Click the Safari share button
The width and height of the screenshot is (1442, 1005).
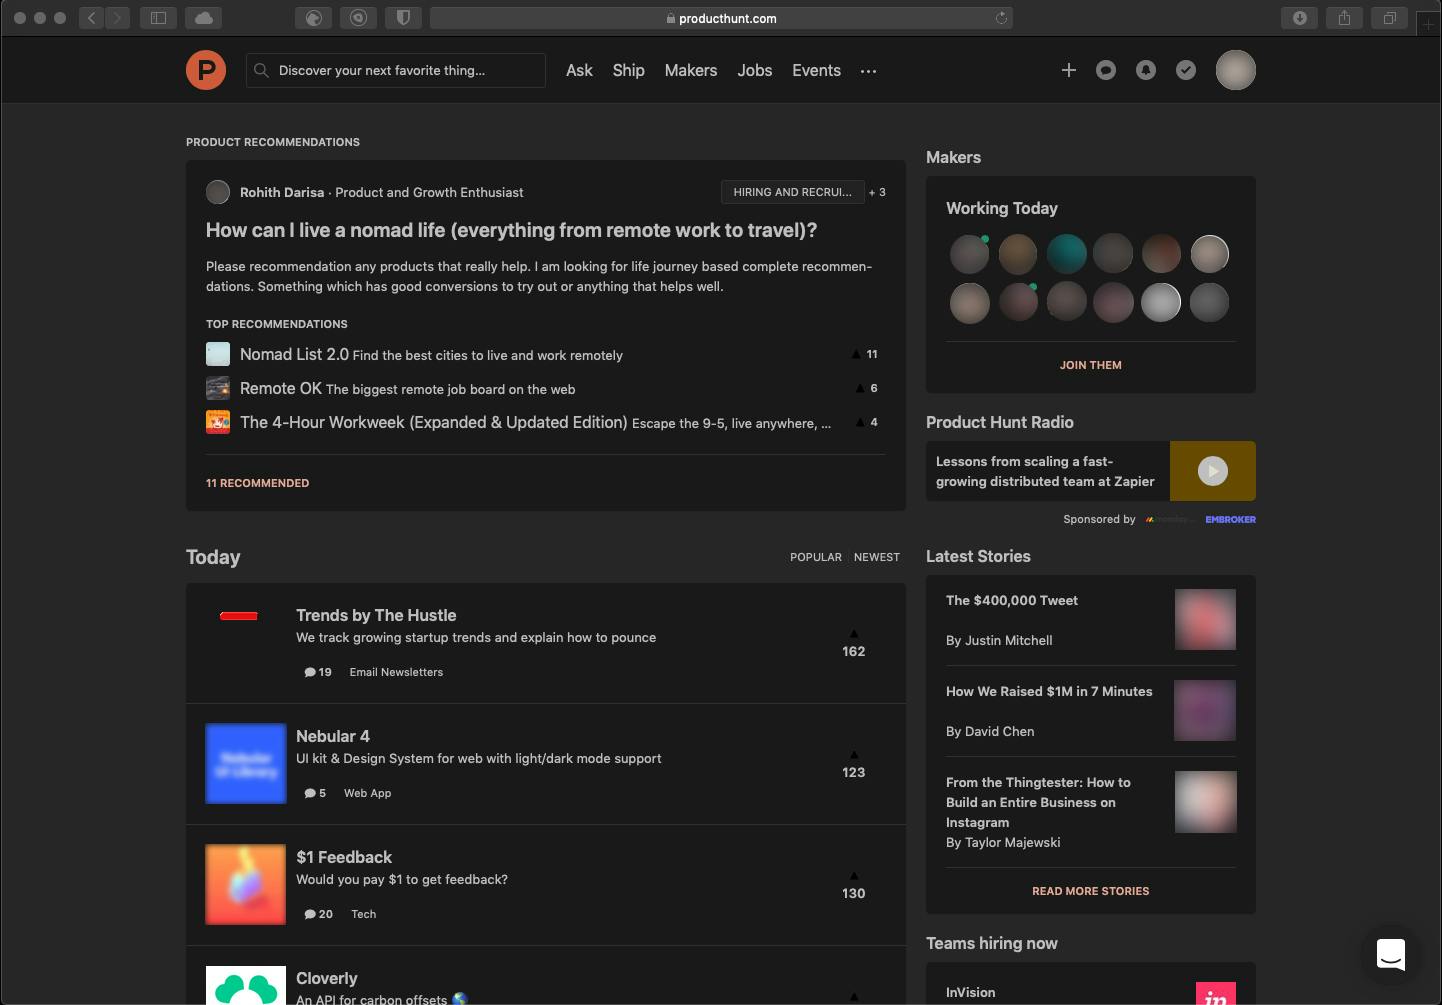pos(1345,18)
